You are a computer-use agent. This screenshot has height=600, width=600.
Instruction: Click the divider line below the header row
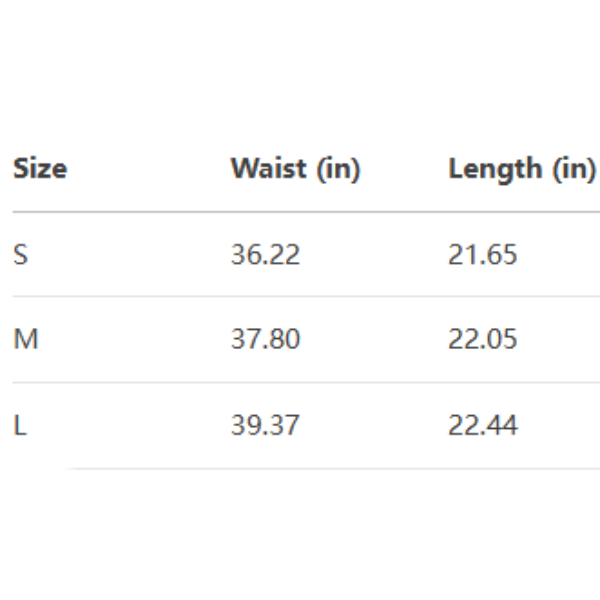[300, 212]
